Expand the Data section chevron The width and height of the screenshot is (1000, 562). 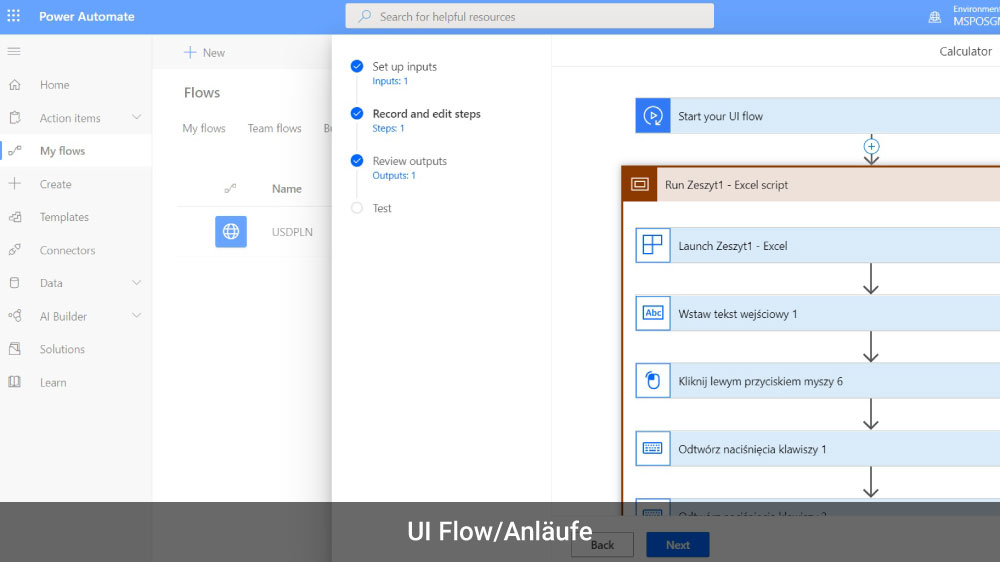point(136,283)
